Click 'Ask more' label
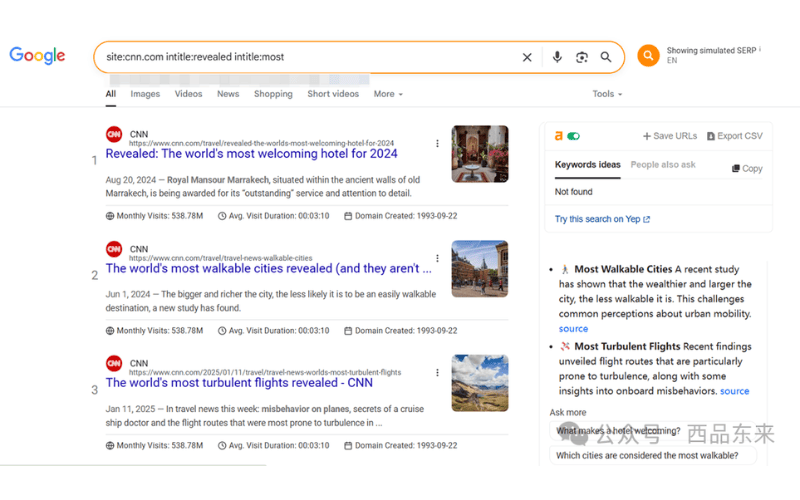 [568, 412]
